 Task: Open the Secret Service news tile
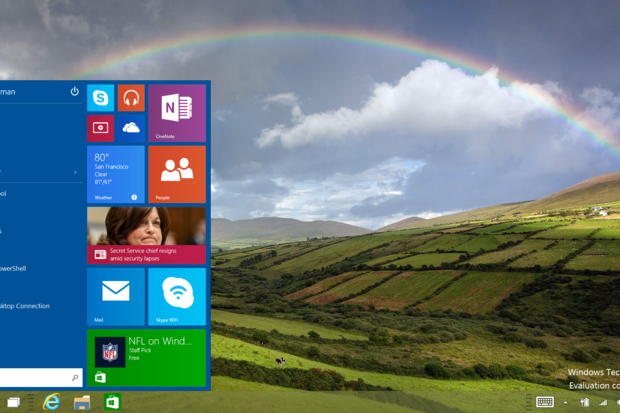(146, 235)
